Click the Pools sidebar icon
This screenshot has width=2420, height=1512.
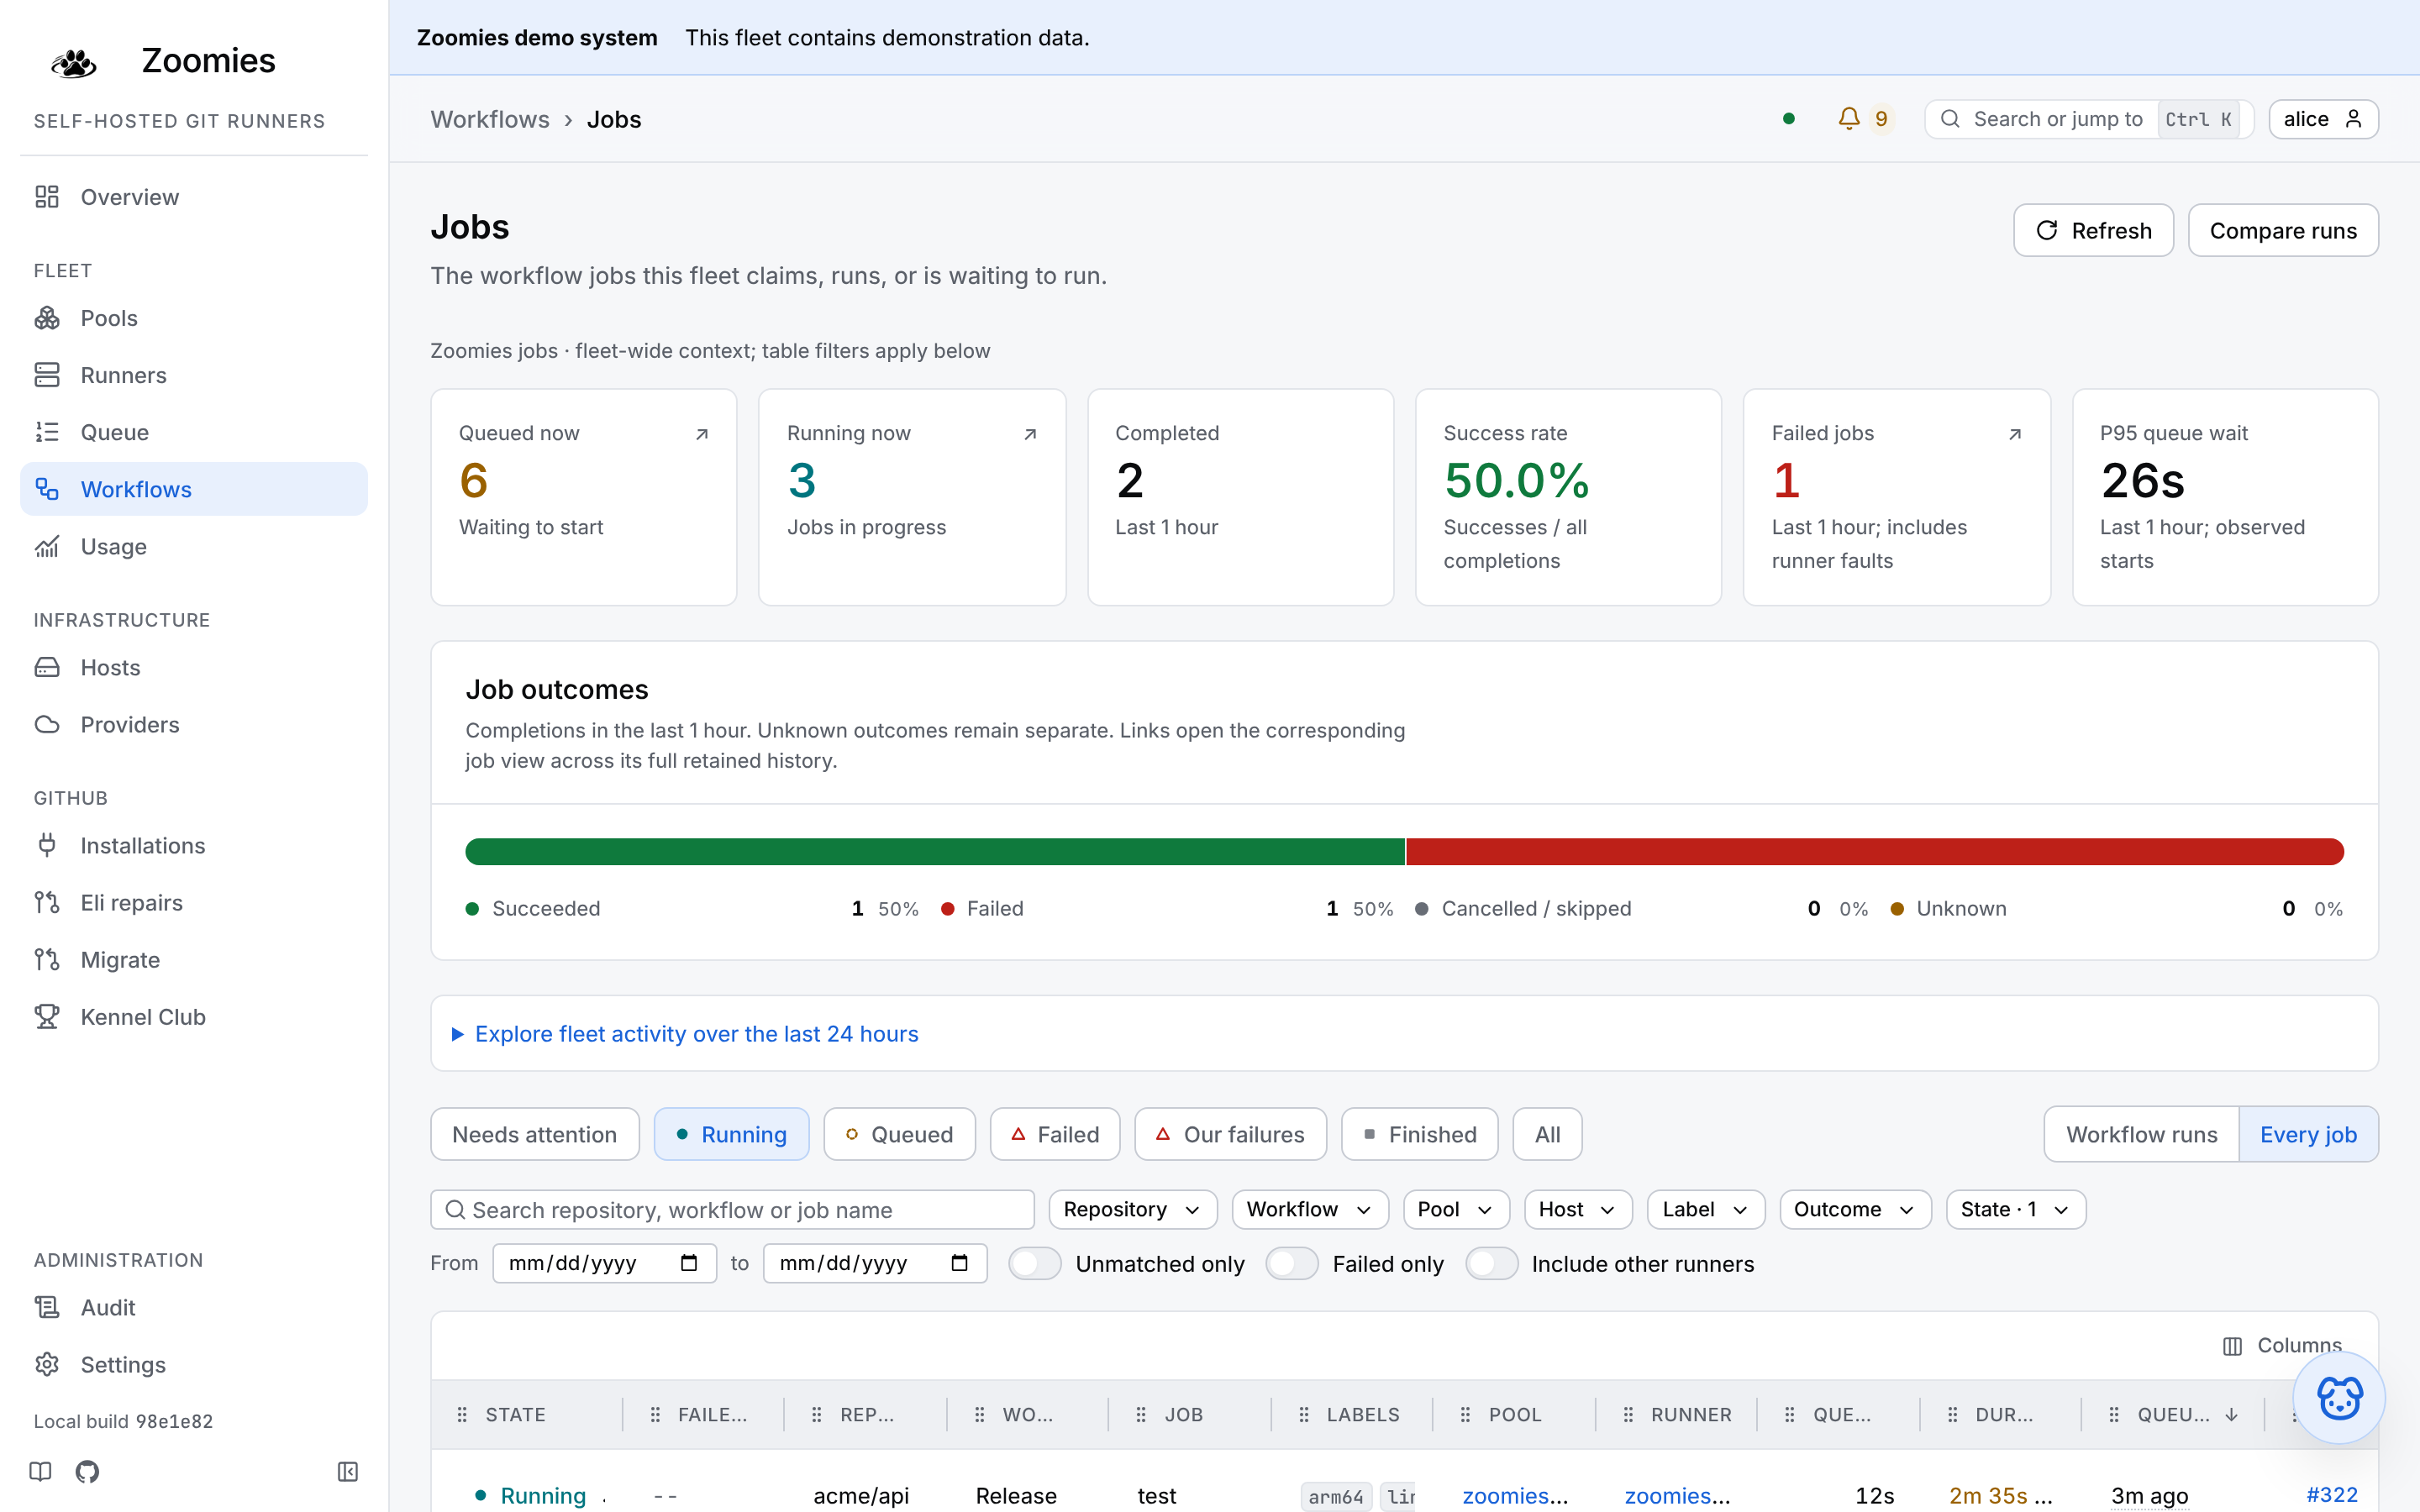[x=47, y=318]
